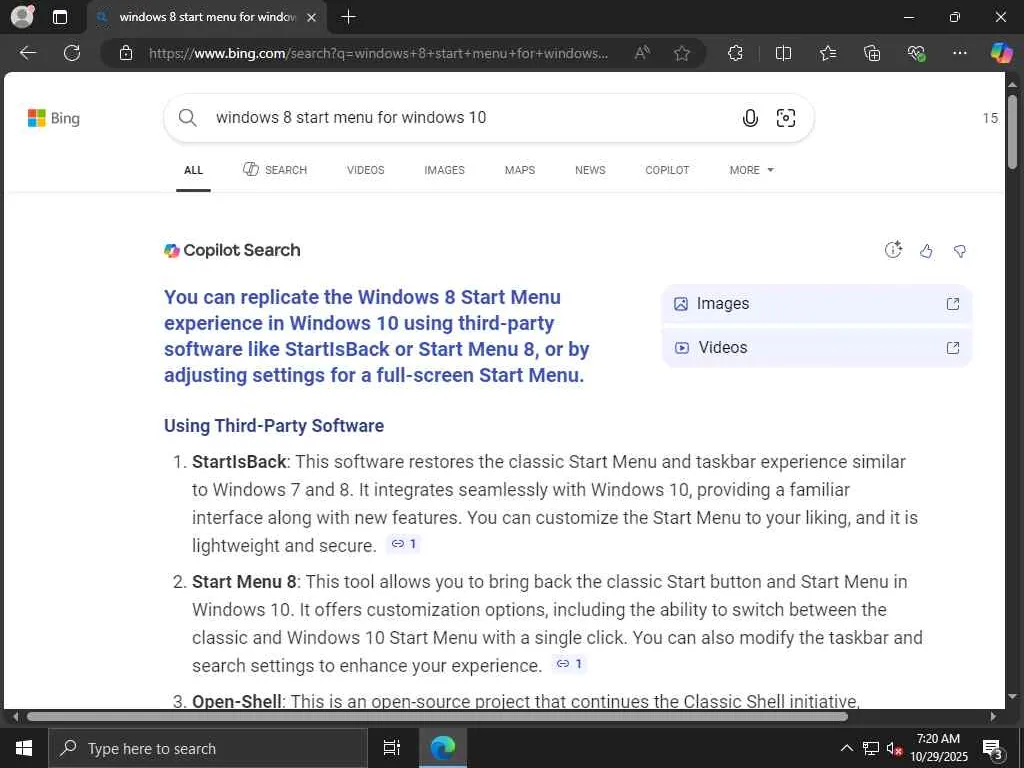
Task: Go back to the previous page
Action: pos(28,53)
